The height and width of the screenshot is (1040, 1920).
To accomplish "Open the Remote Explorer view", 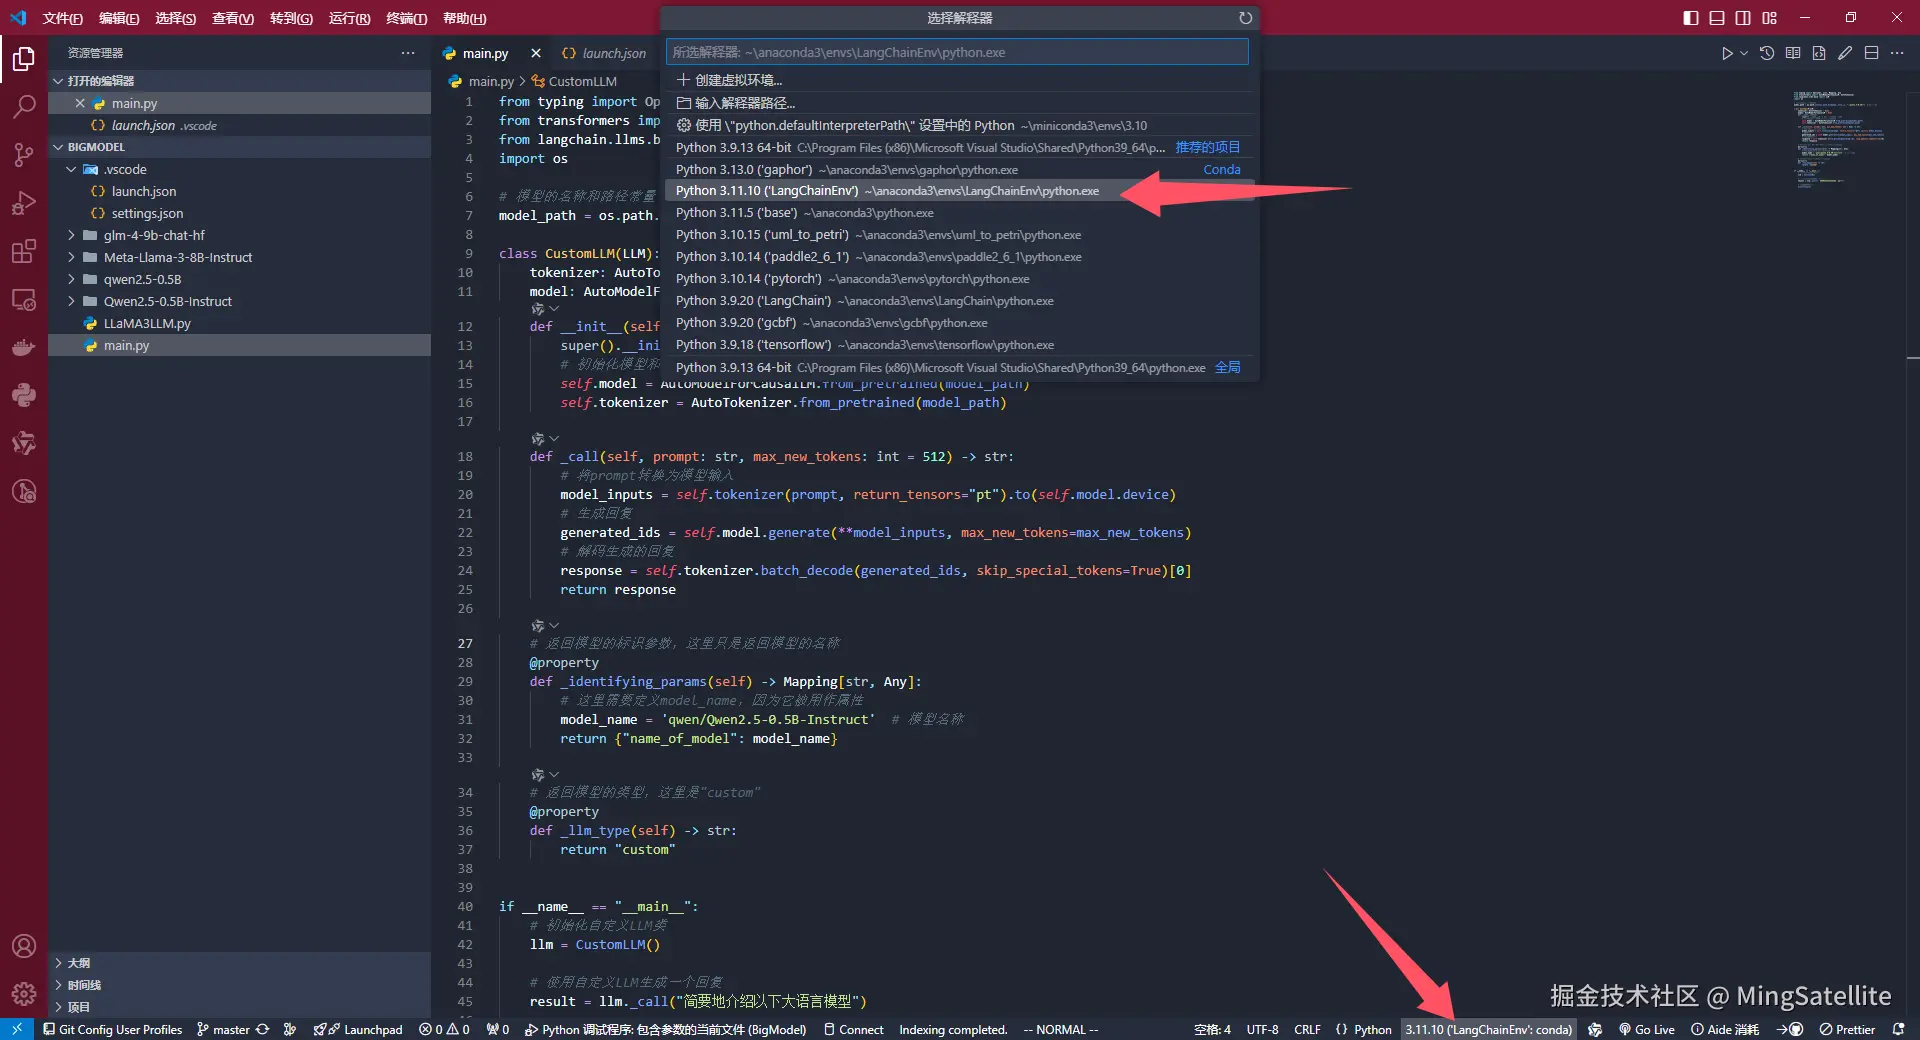I will (x=24, y=299).
